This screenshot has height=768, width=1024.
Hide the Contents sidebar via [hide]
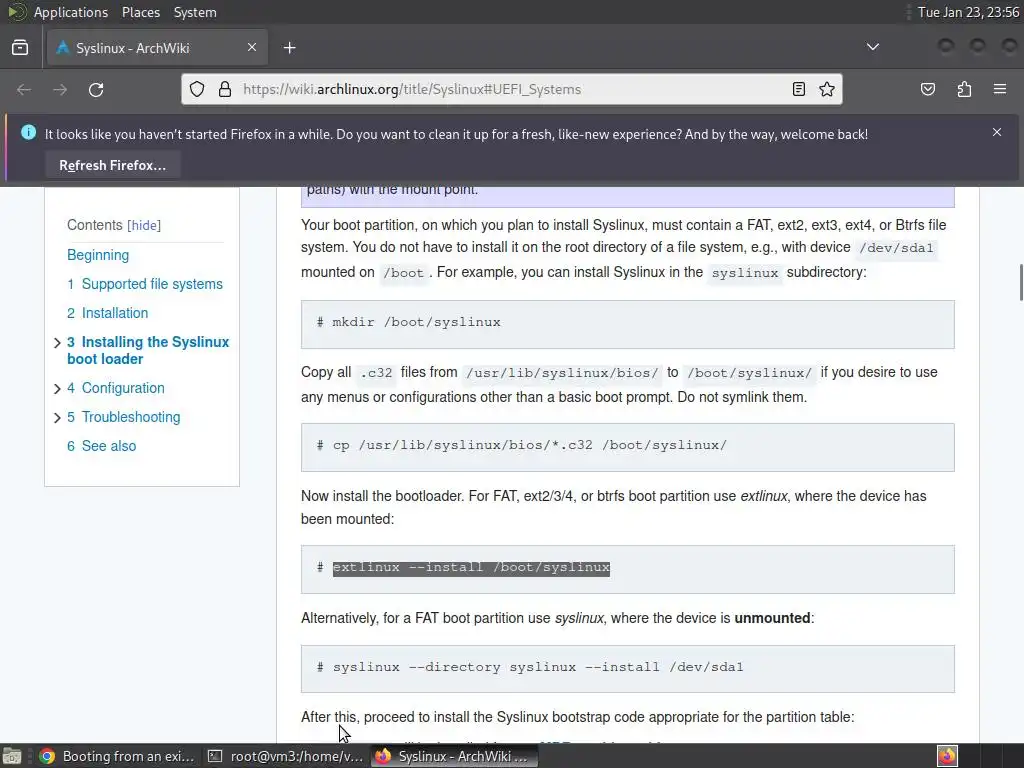[144, 225]
